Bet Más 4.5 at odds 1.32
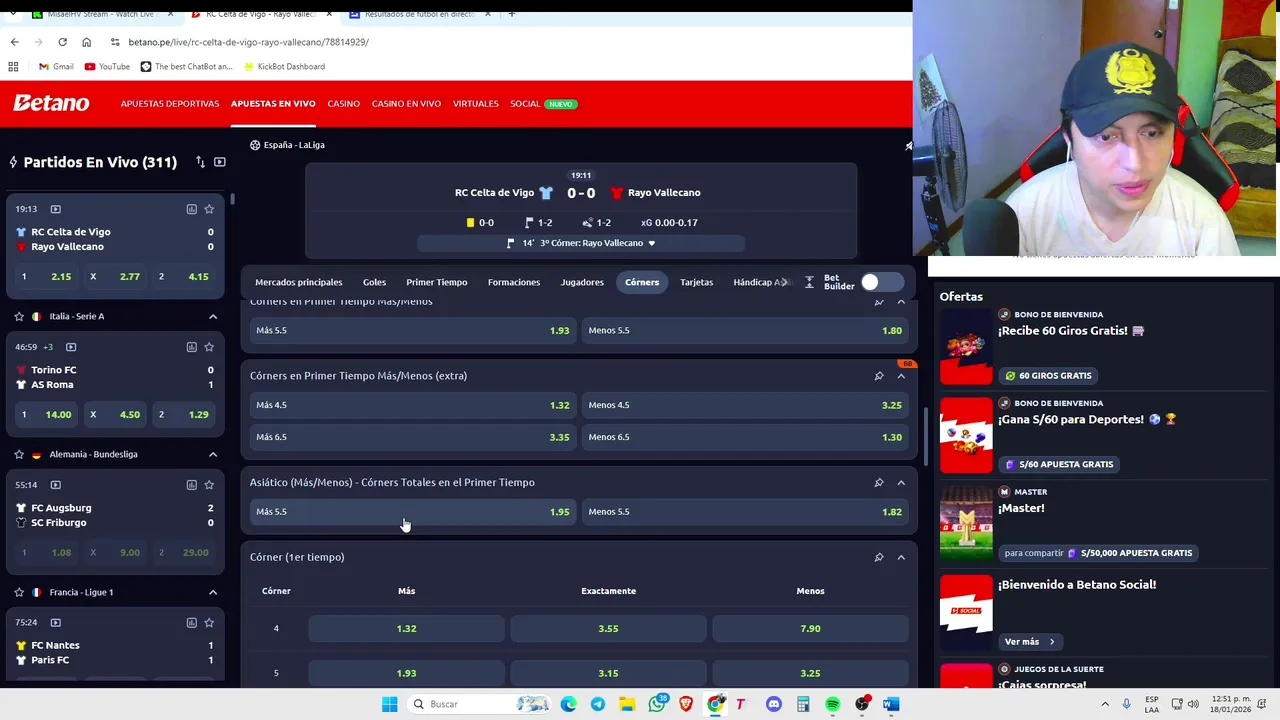The image size is (1280, 720). pos(412,405)
